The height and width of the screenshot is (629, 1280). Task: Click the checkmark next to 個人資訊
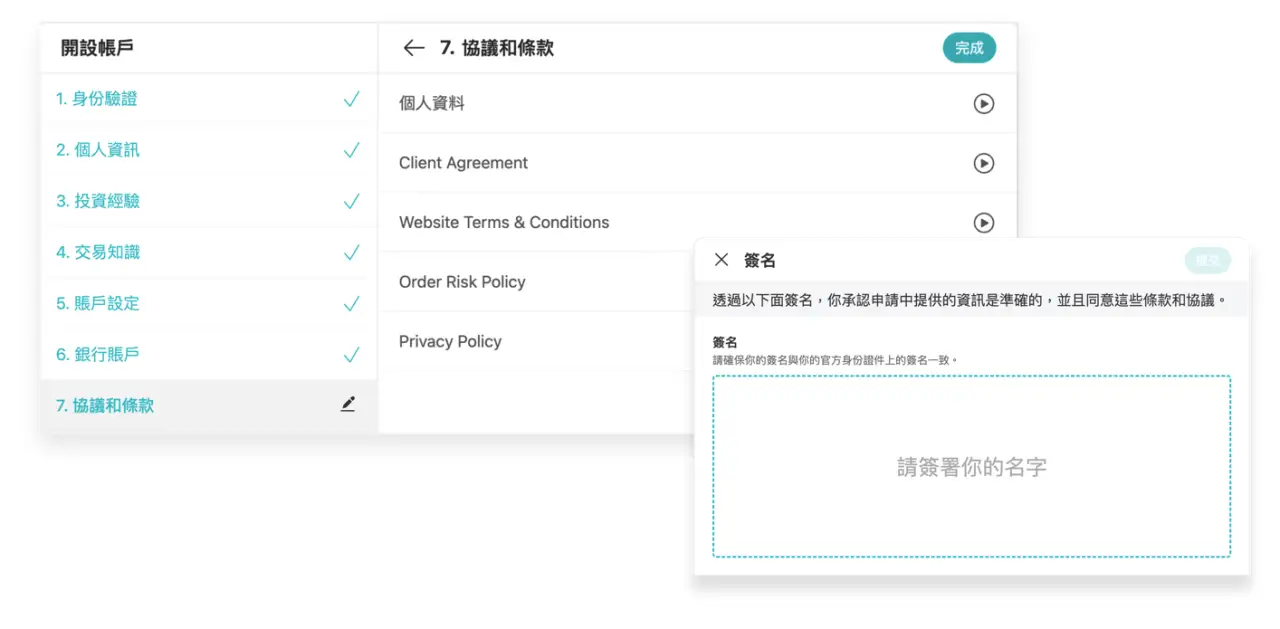[x=351, y=150]
